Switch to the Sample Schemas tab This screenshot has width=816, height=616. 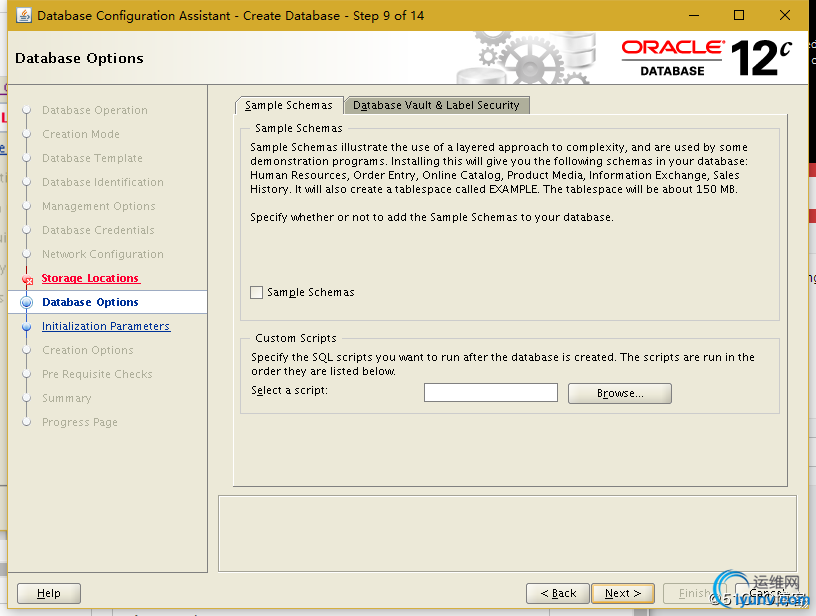(x=288, y=105)
